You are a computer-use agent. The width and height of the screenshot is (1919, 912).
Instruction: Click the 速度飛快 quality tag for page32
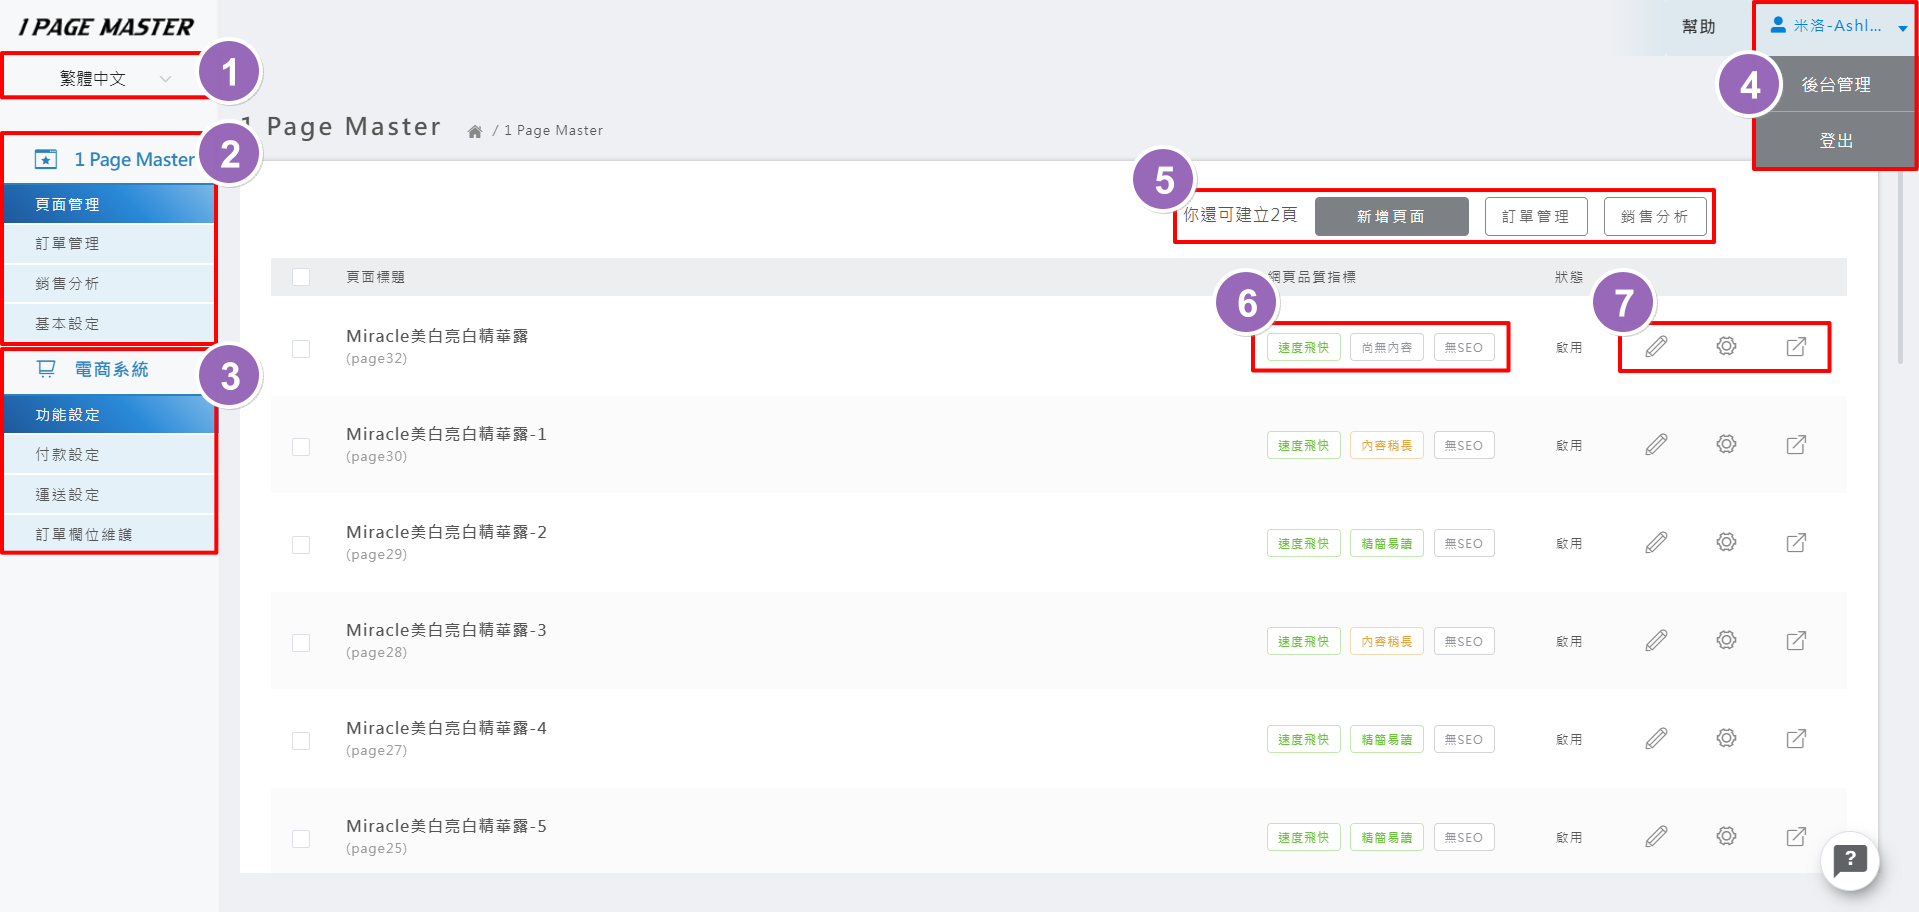1303,348
